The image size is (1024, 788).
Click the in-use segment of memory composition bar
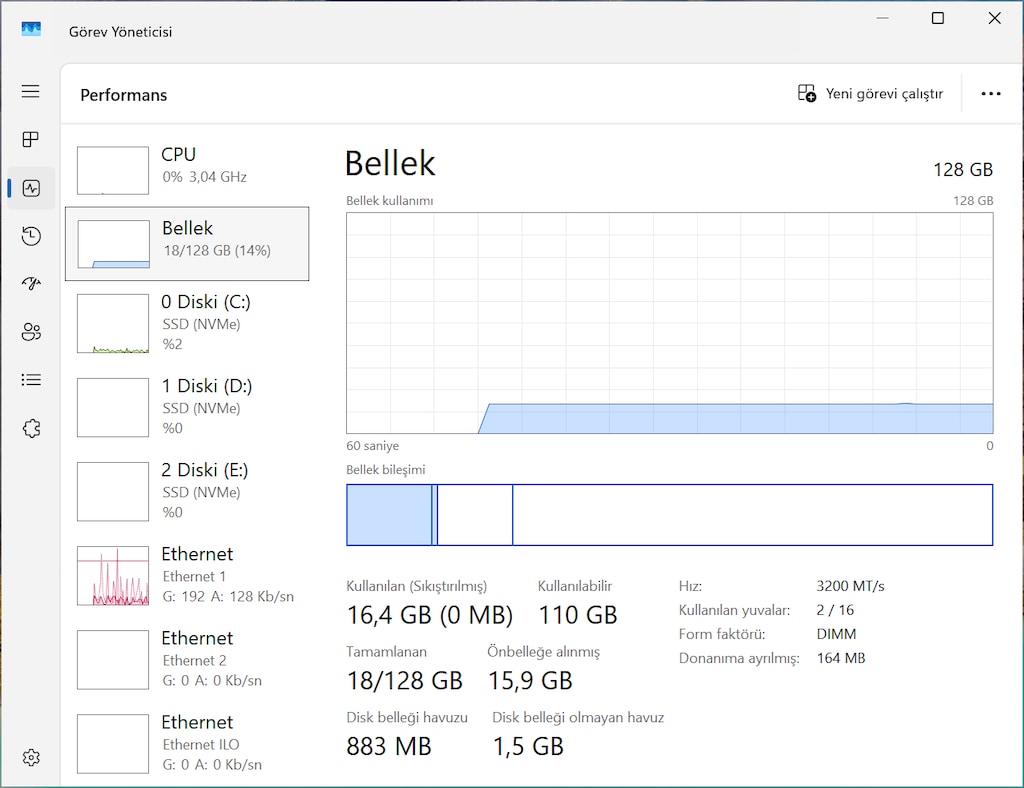pyautogui.click(x=389, y=514)
